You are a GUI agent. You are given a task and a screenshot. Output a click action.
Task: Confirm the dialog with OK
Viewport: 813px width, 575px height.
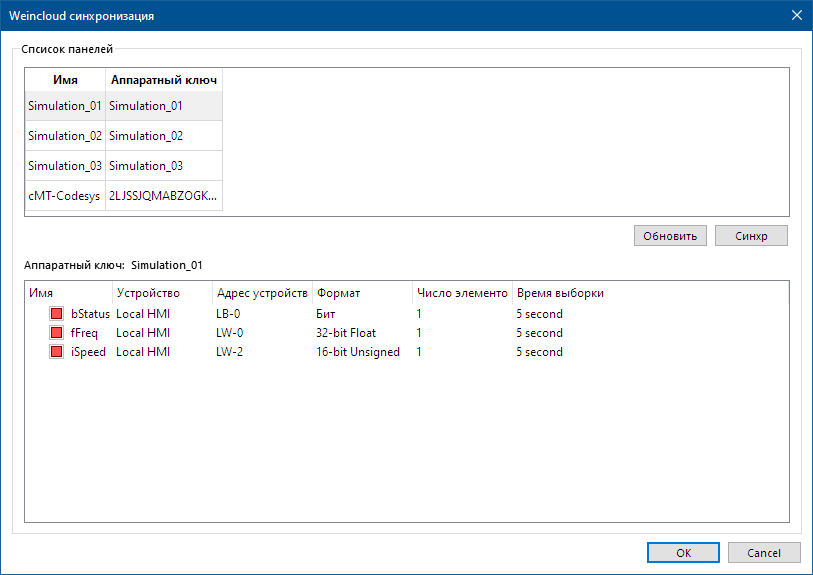(683, 553)
